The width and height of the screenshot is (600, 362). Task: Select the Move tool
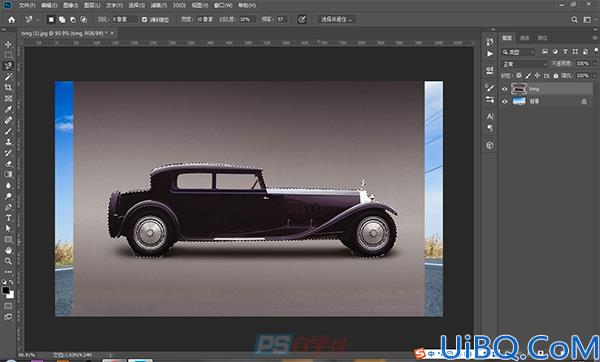pos(8,44)
